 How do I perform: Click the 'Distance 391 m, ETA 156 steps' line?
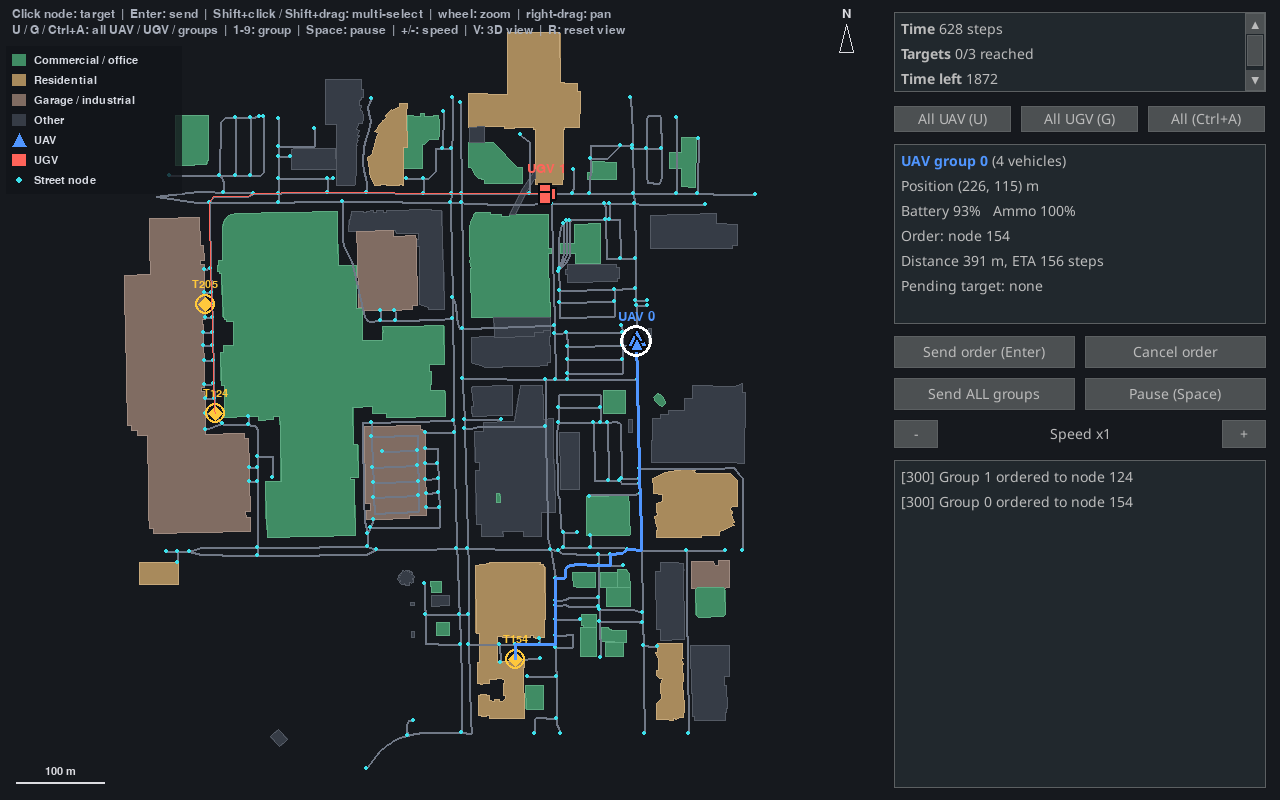click(x=1002, y=261)
